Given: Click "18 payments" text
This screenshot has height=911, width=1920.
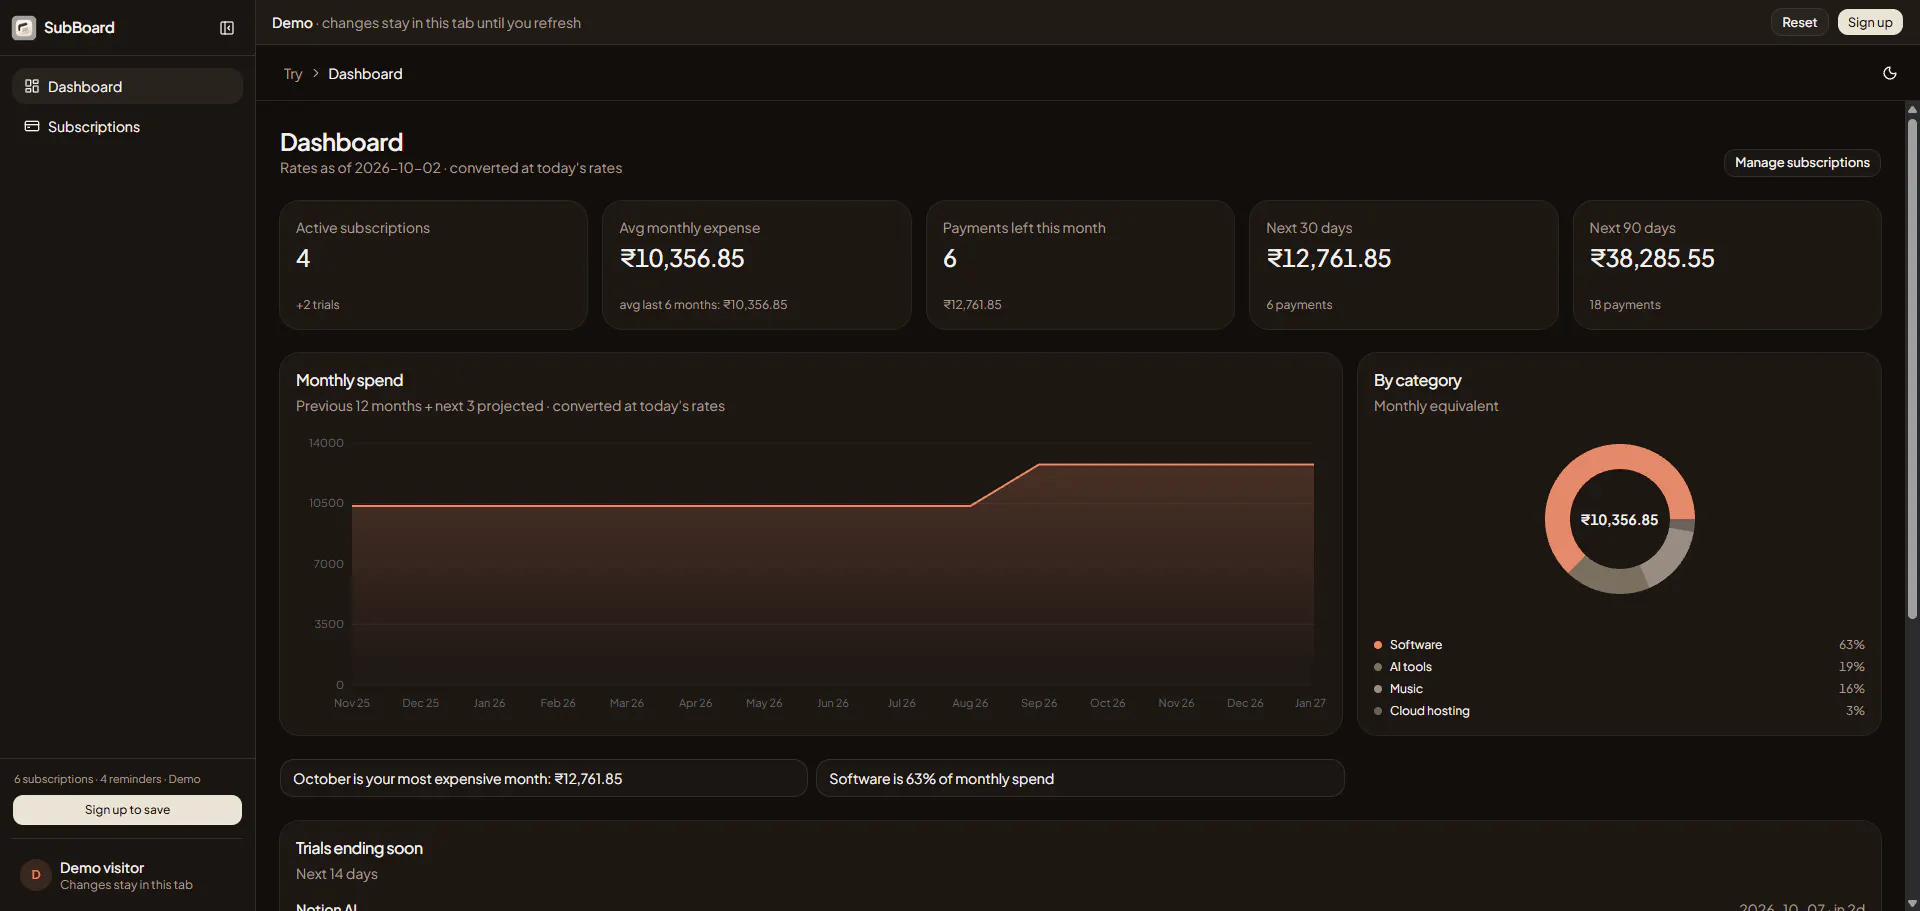Looking at the screenshot, I should (x=1625, y=305).
